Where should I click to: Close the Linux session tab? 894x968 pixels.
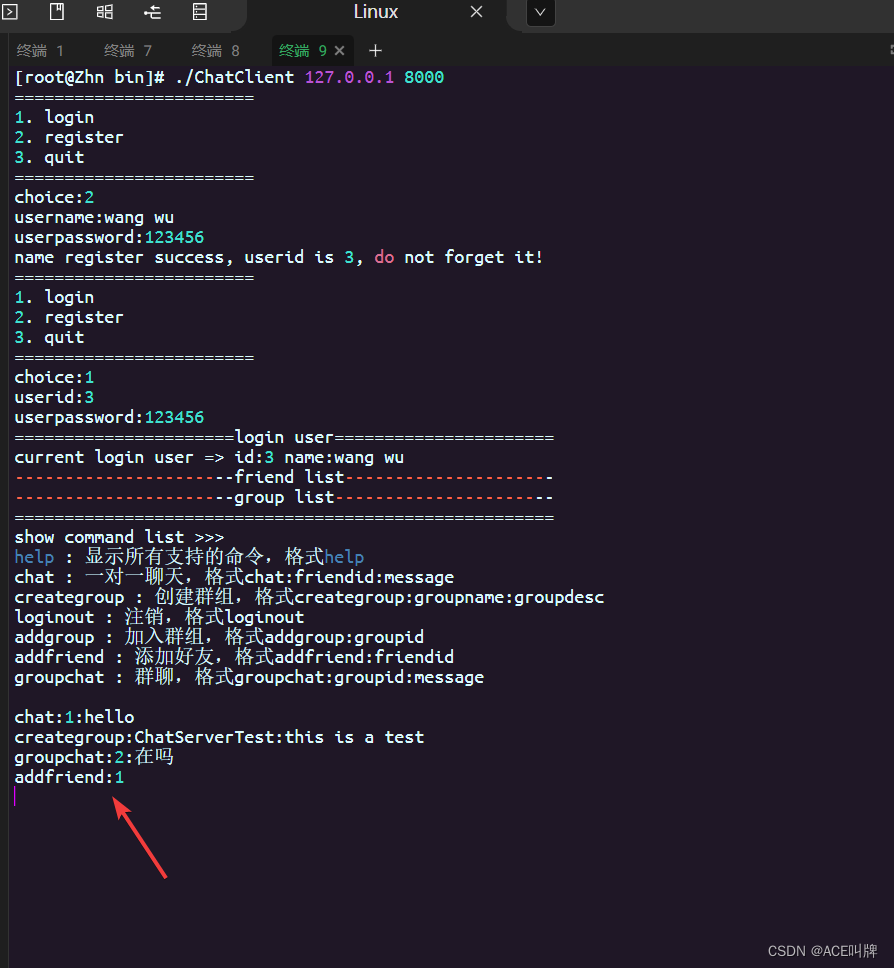coord(476,12)
